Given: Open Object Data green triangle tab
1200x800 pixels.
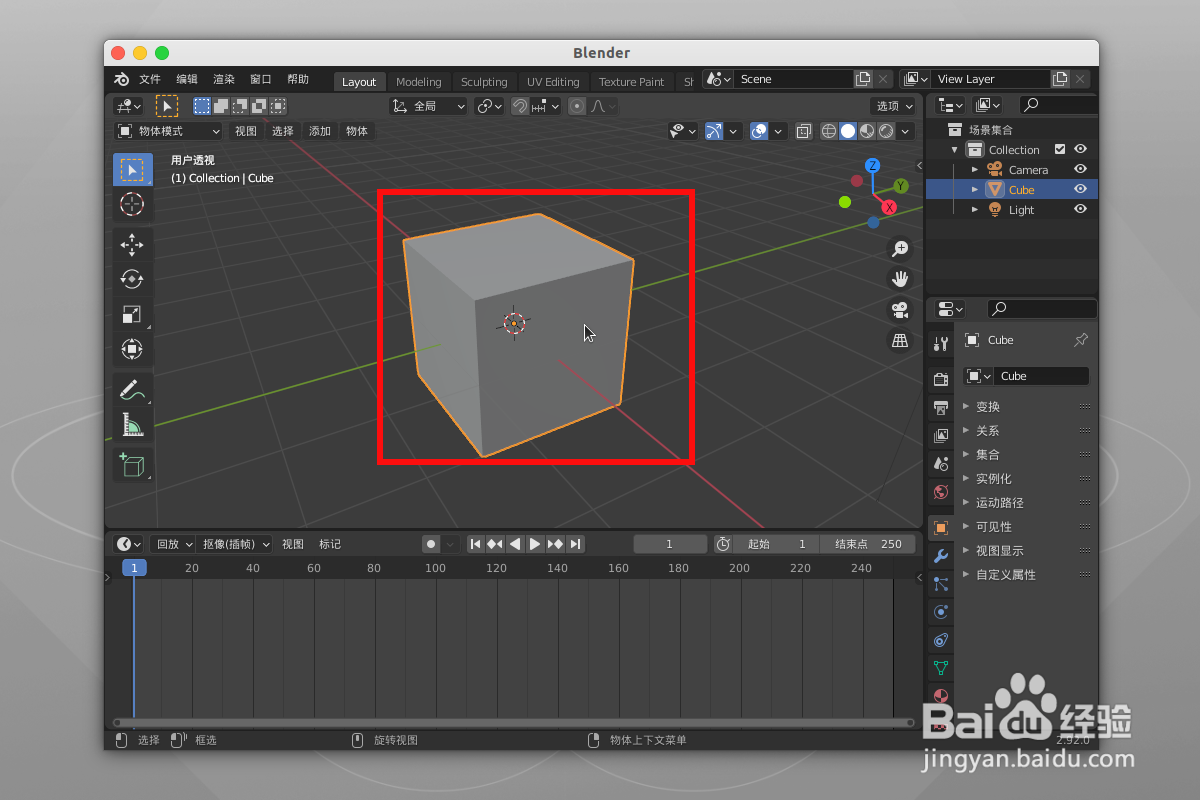Looking at the screenshot, I should tap(940, 668).
